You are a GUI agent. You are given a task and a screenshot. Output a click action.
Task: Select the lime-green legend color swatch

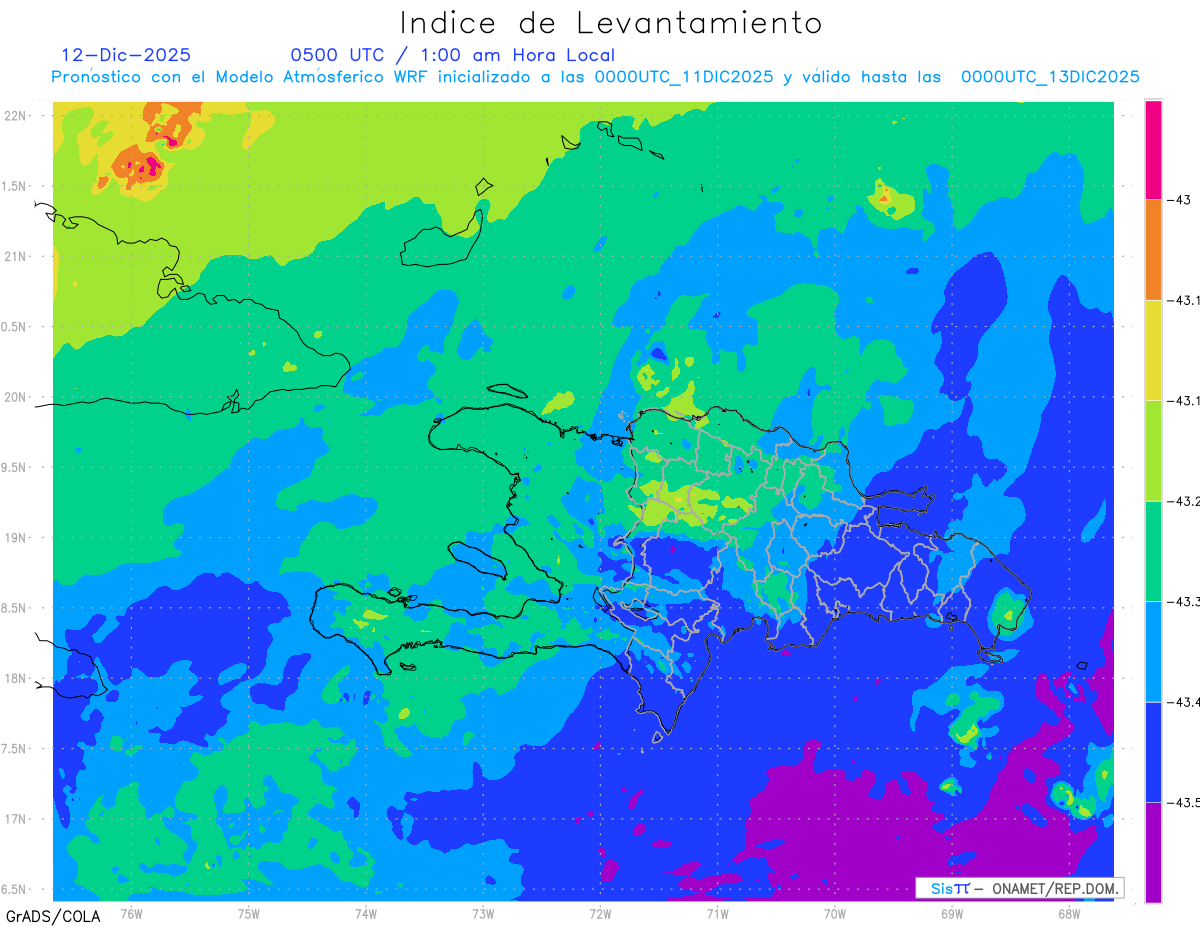[x=1153, y=451]
